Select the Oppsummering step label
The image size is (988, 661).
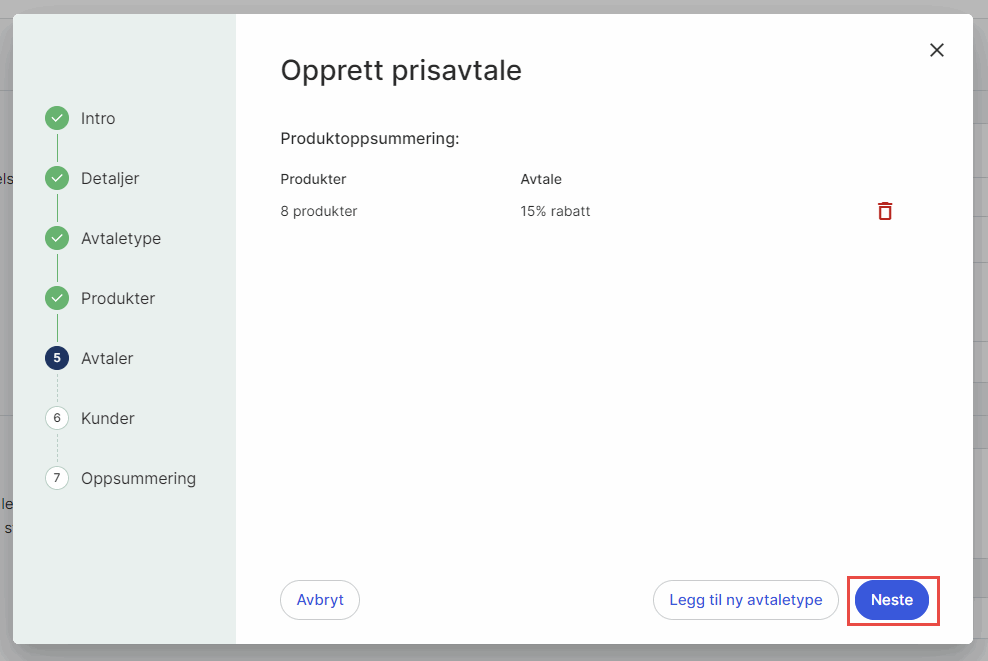[138, 478]
